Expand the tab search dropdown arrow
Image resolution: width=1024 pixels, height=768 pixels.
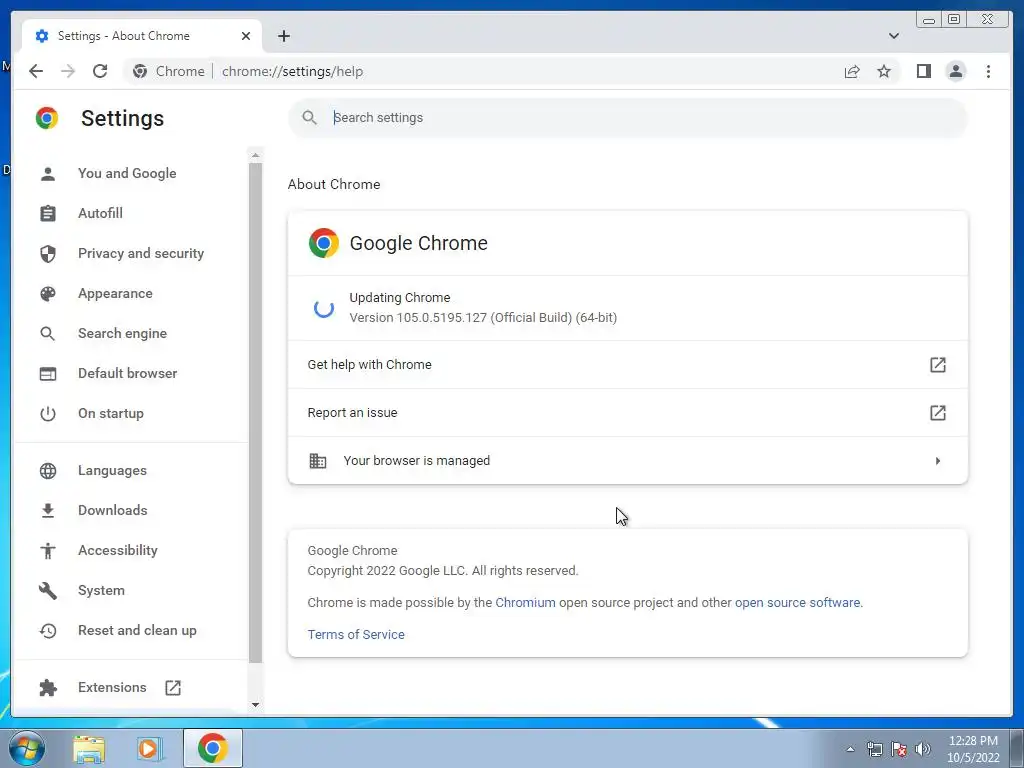[893, 36]
